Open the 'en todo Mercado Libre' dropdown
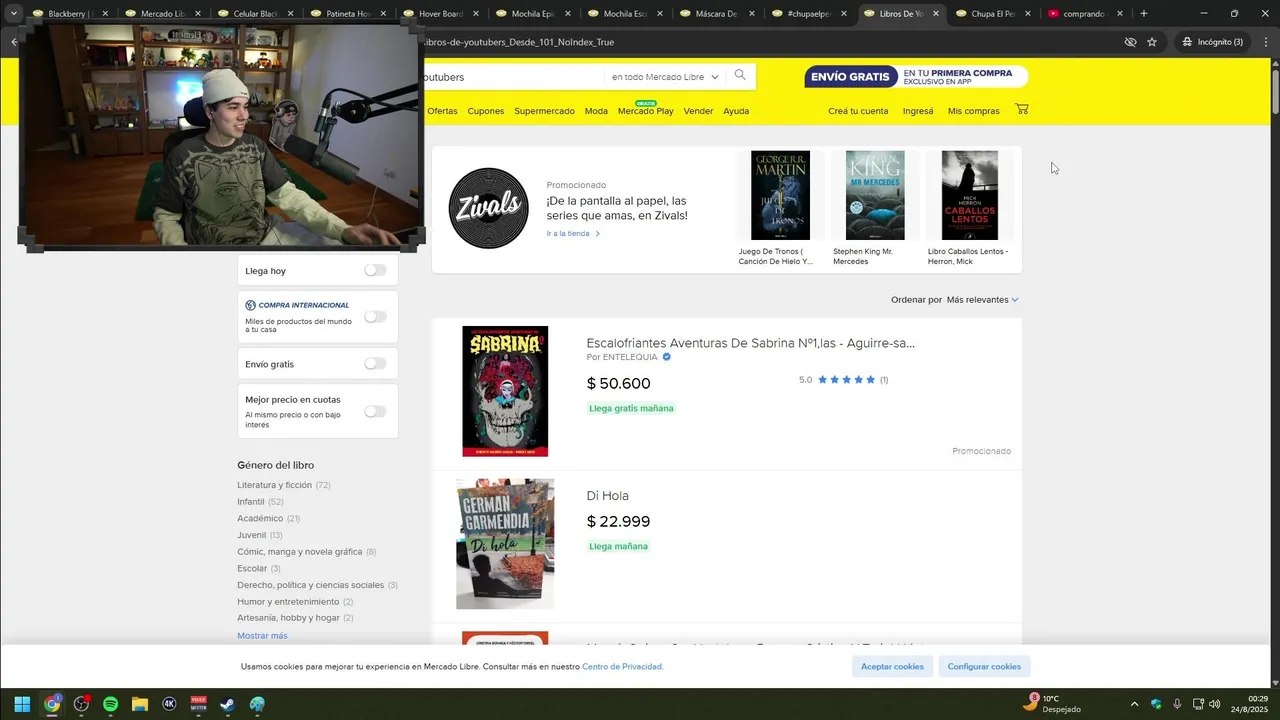Viewport: 1280px width, 720px height. pyautogui.click(x=665, y=77)
